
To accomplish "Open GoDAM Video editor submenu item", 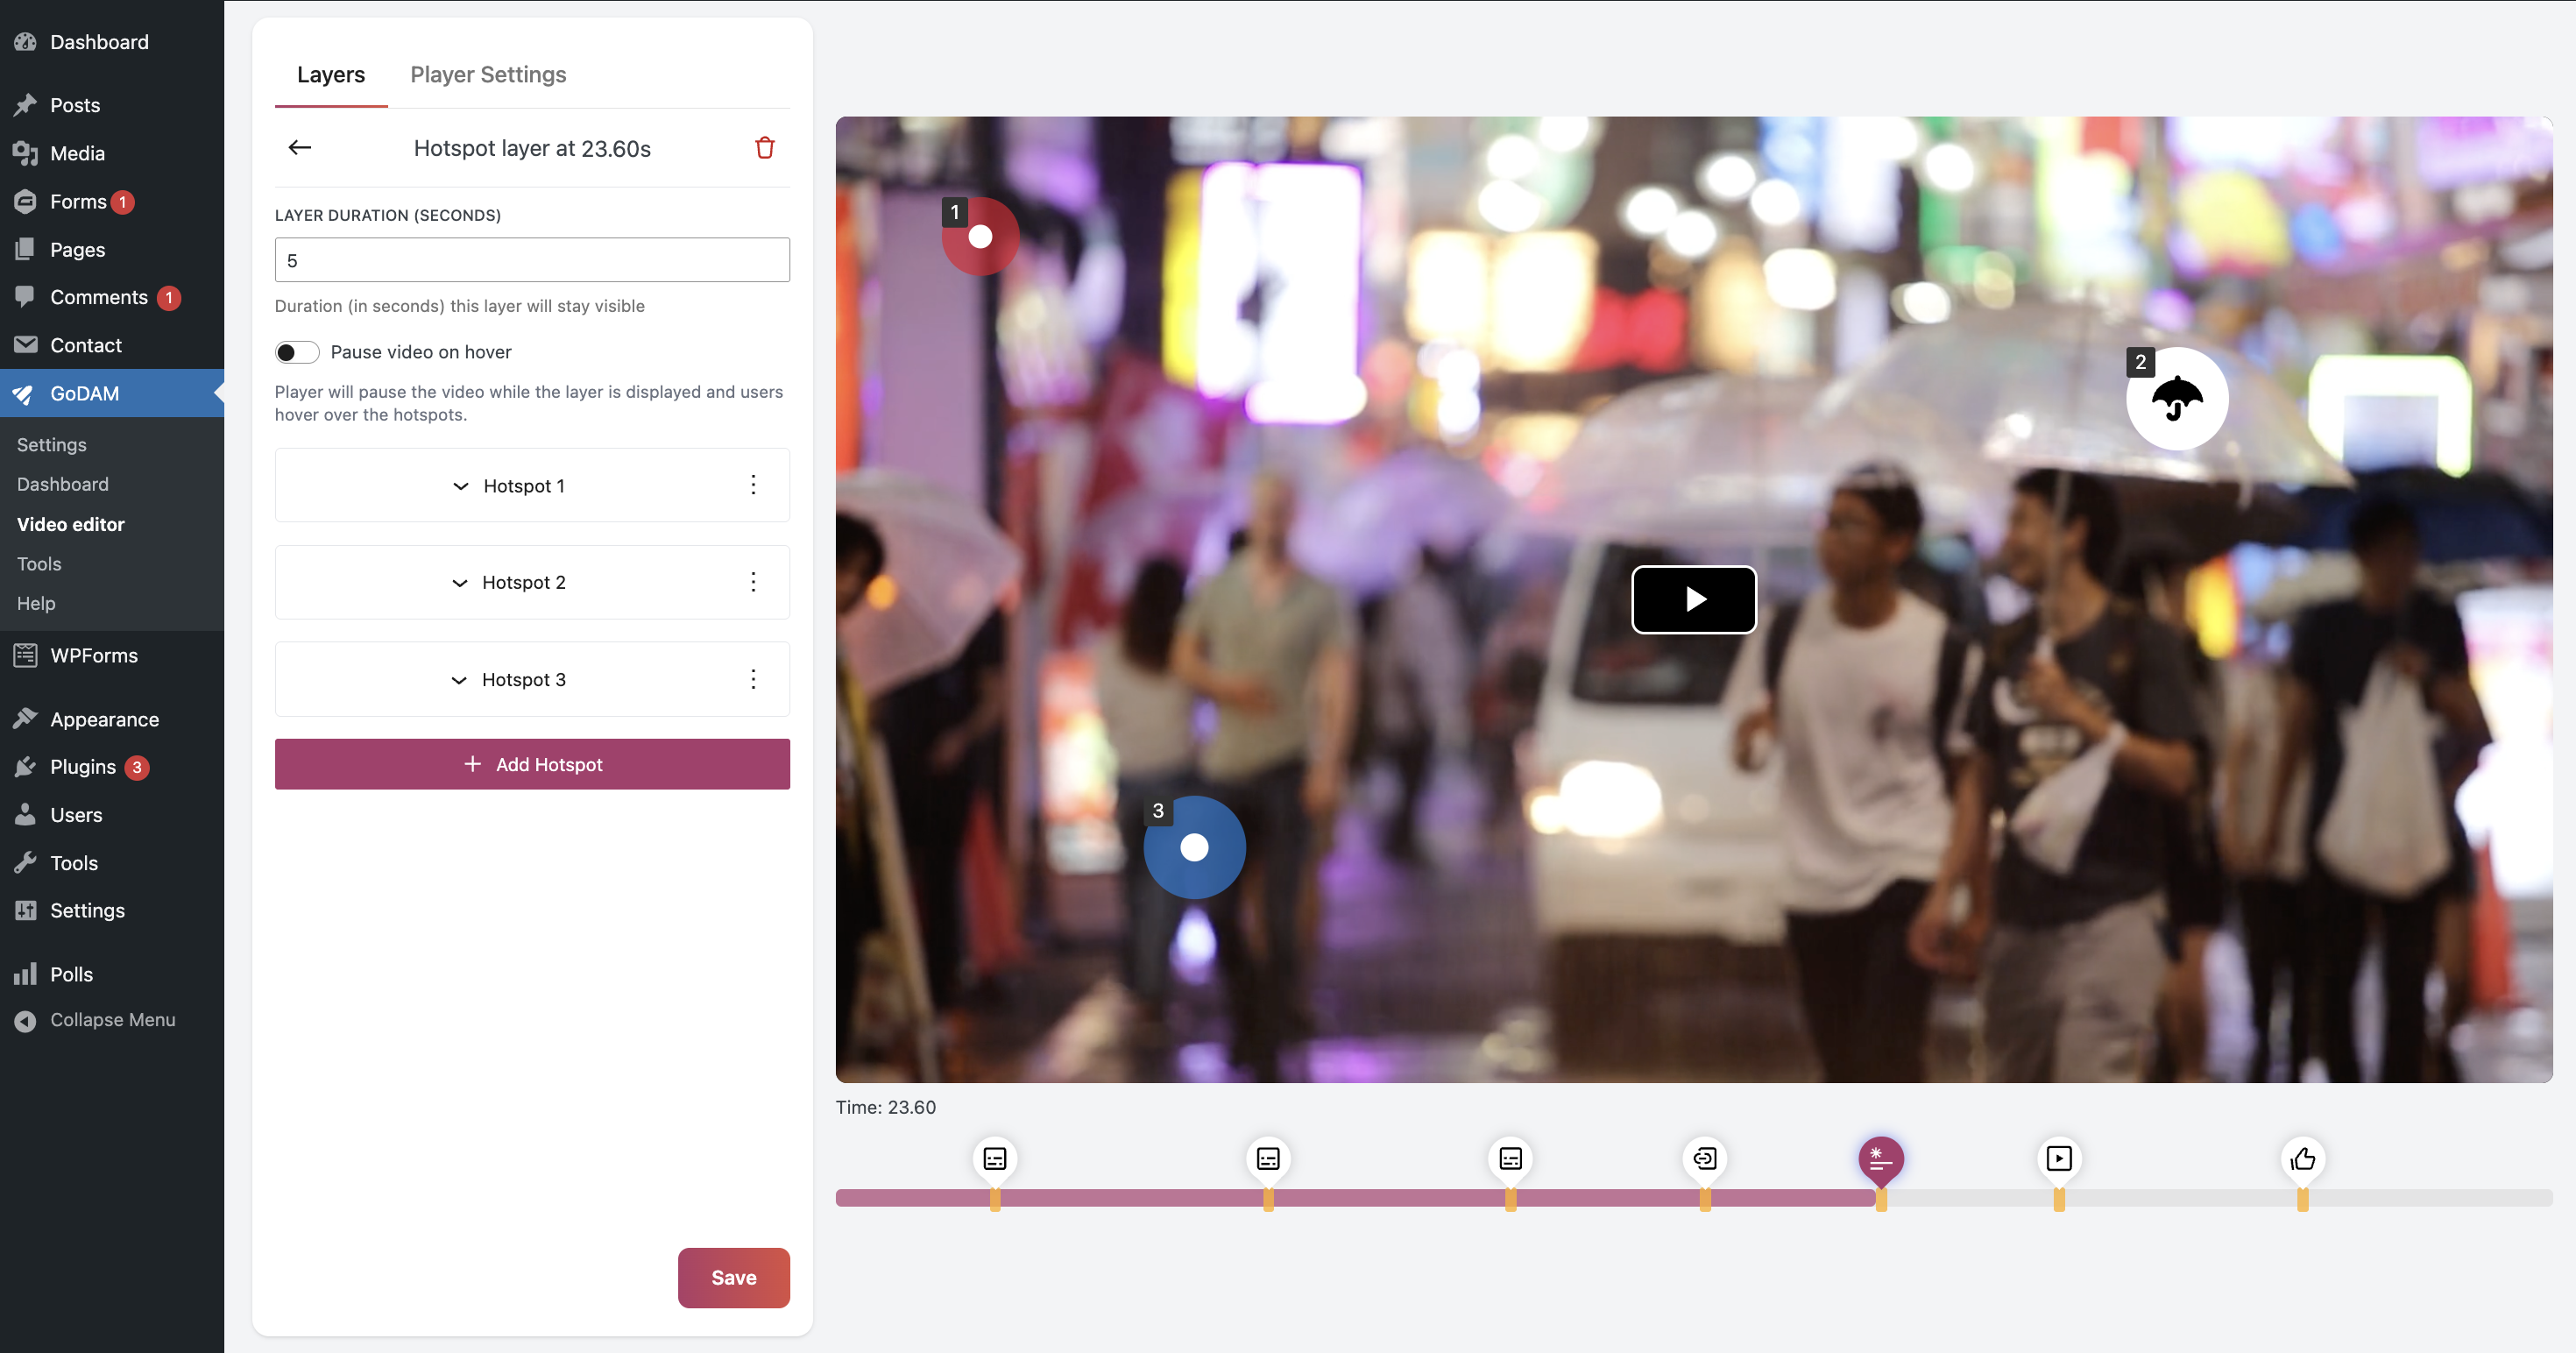I will pos(70,524).
